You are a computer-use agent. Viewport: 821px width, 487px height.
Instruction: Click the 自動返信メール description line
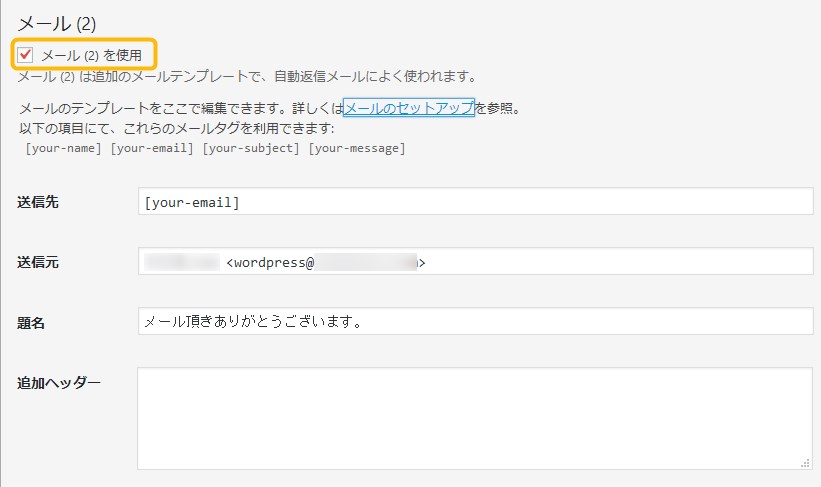tap(246, 77)
